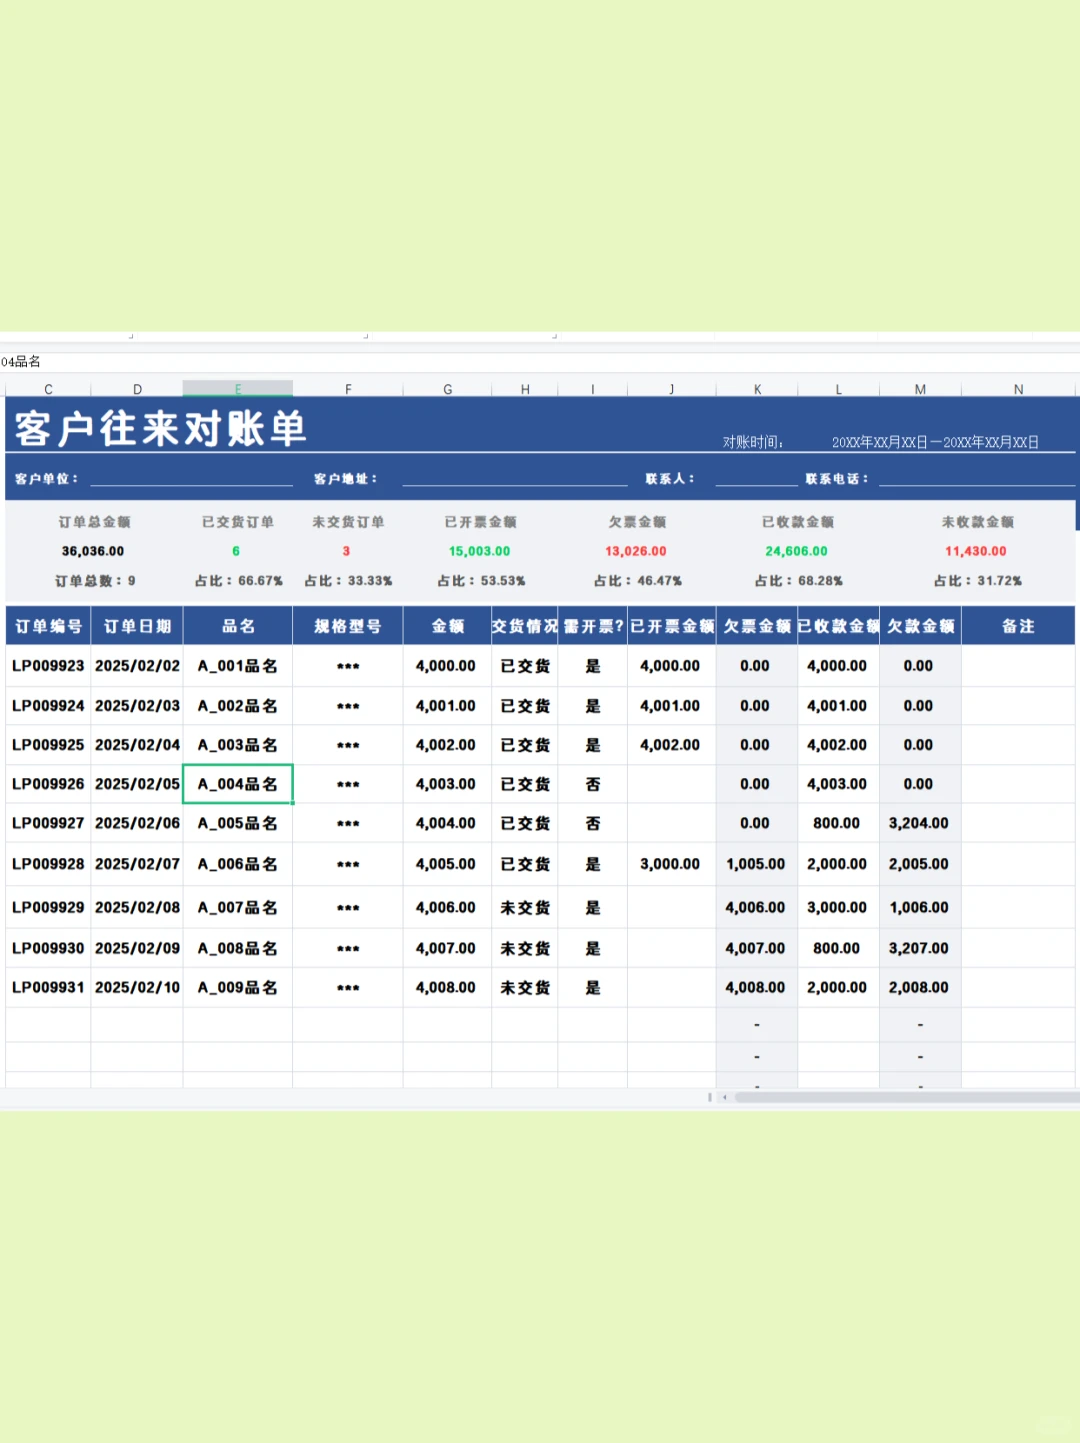Click column header E
This screenshot has width=1080, height=1443.
[238, 389]
